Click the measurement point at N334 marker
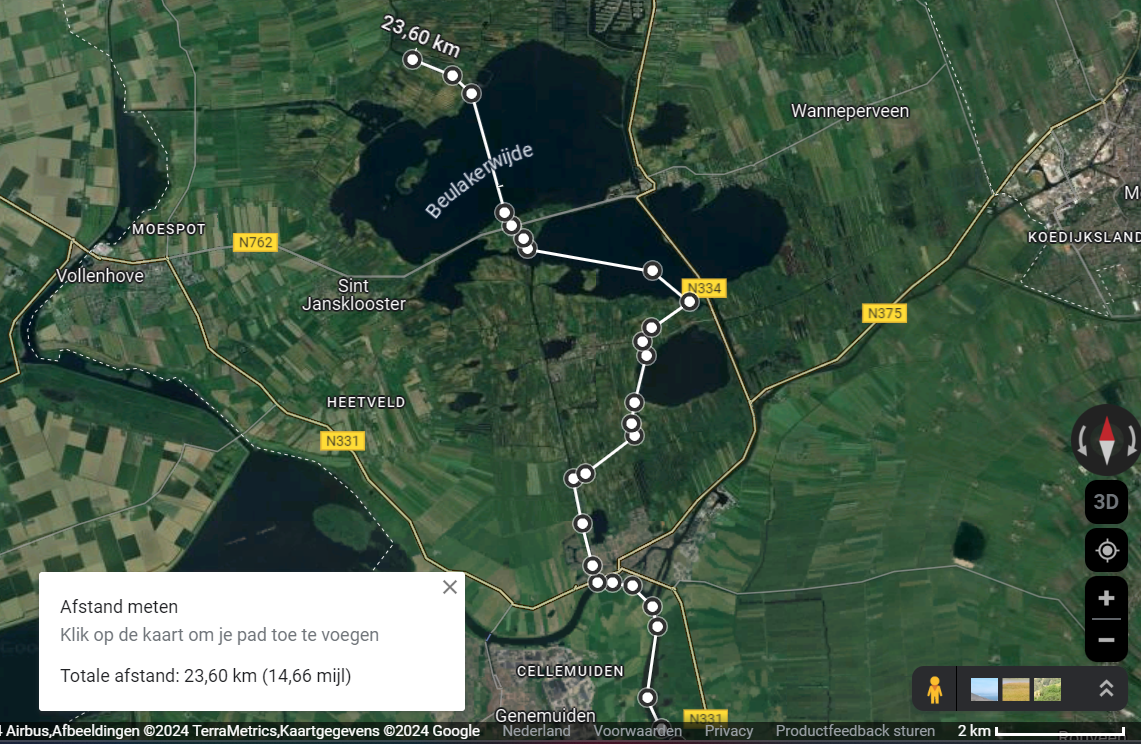This screenshot has height=744, width=1141. (689, 301)
